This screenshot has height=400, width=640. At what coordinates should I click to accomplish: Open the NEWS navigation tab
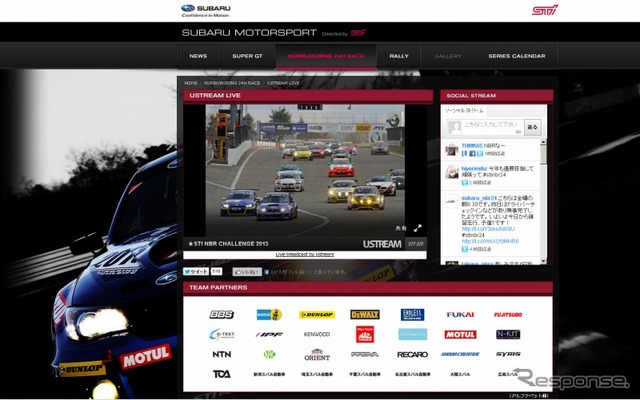pos(198,56)
